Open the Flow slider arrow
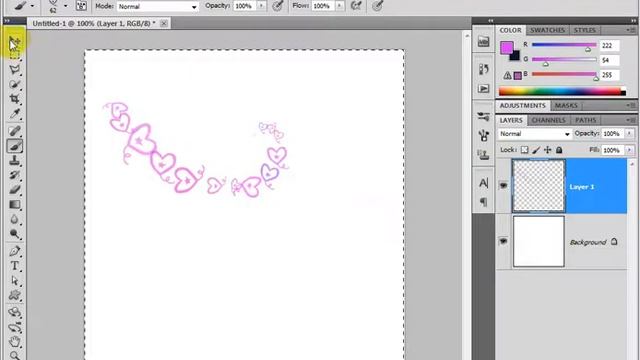Image resolution: width=640 pixels, height=360 pixels. (x=339, y=6)
